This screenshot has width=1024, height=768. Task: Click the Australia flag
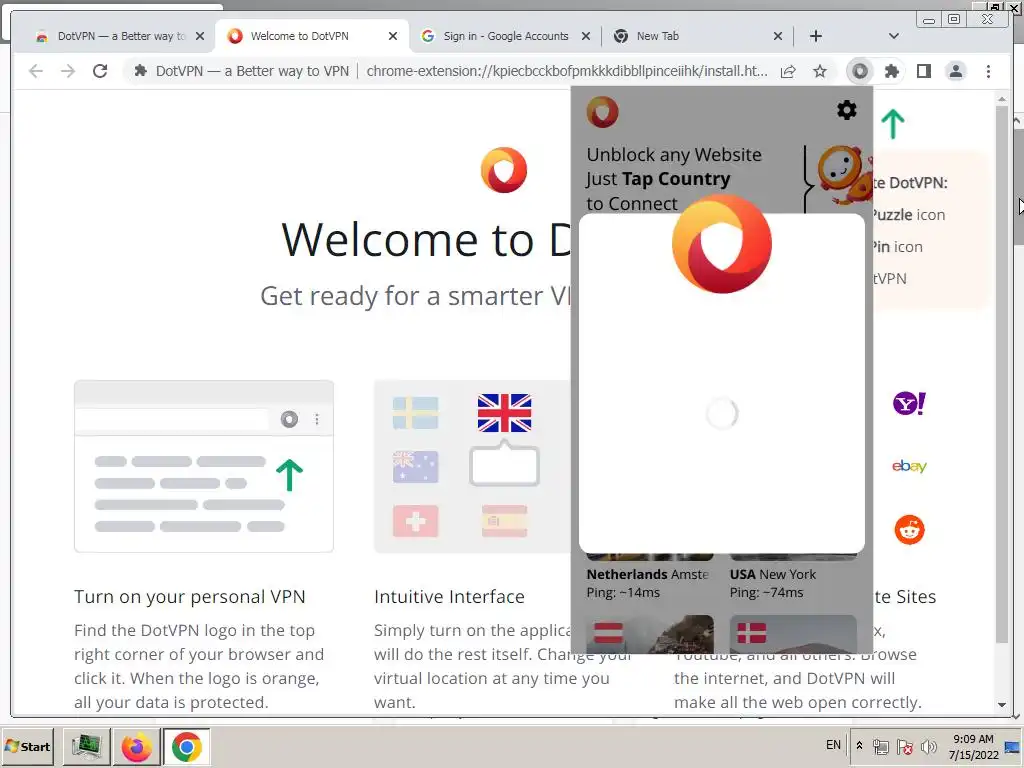415,467
